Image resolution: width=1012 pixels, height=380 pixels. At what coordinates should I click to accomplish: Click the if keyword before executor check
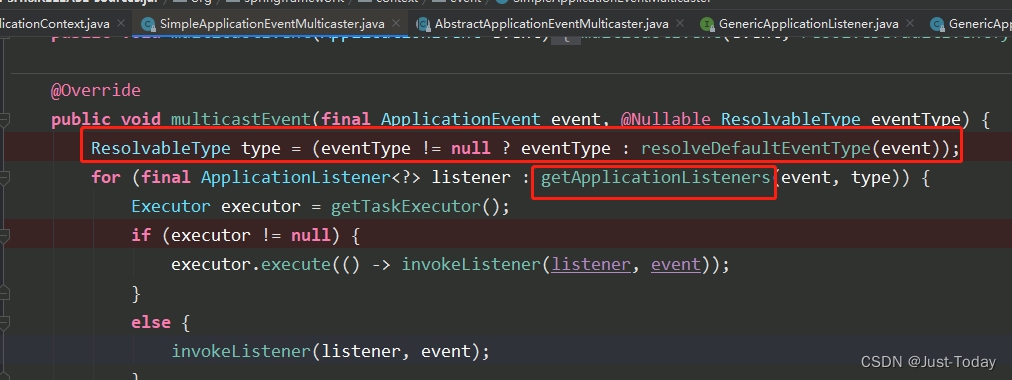(x=141, y=235)
